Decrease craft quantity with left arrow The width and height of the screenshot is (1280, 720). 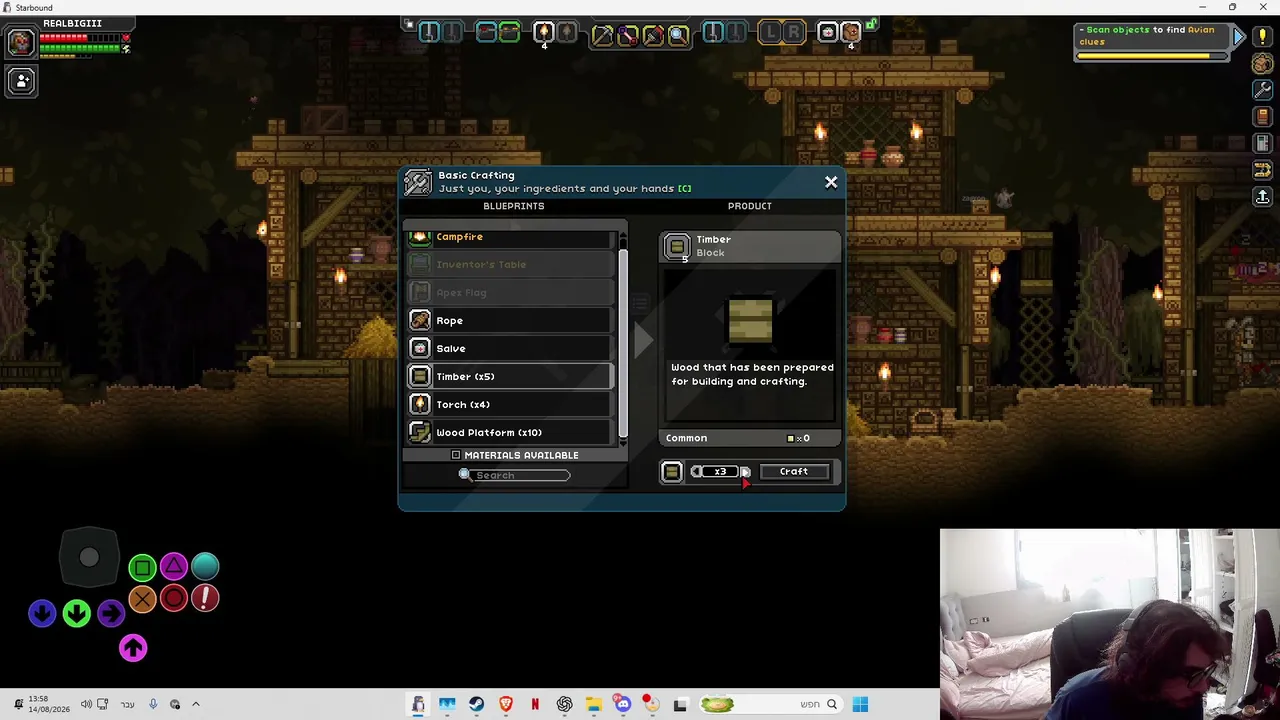click(696, 471)
